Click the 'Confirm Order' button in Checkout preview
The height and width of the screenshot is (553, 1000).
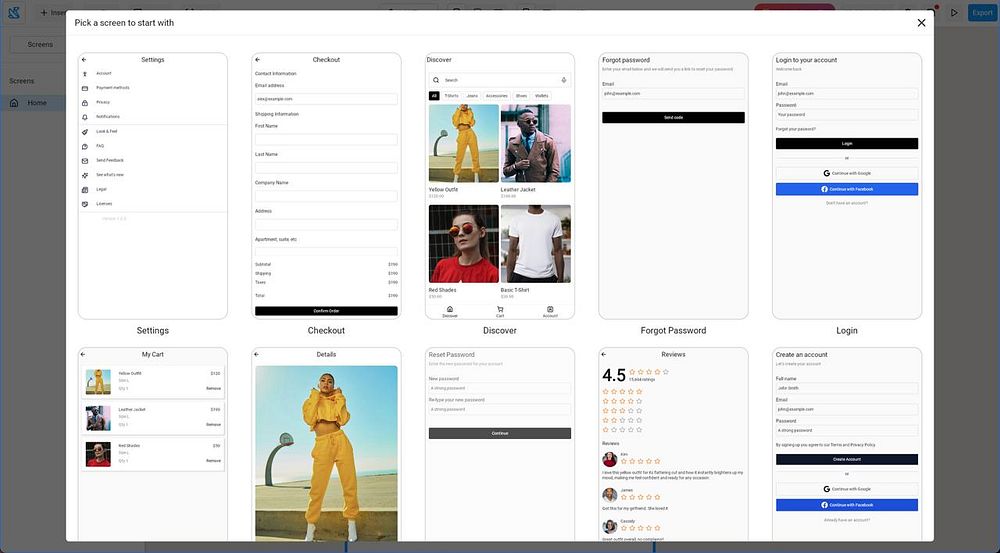[326, 311]
